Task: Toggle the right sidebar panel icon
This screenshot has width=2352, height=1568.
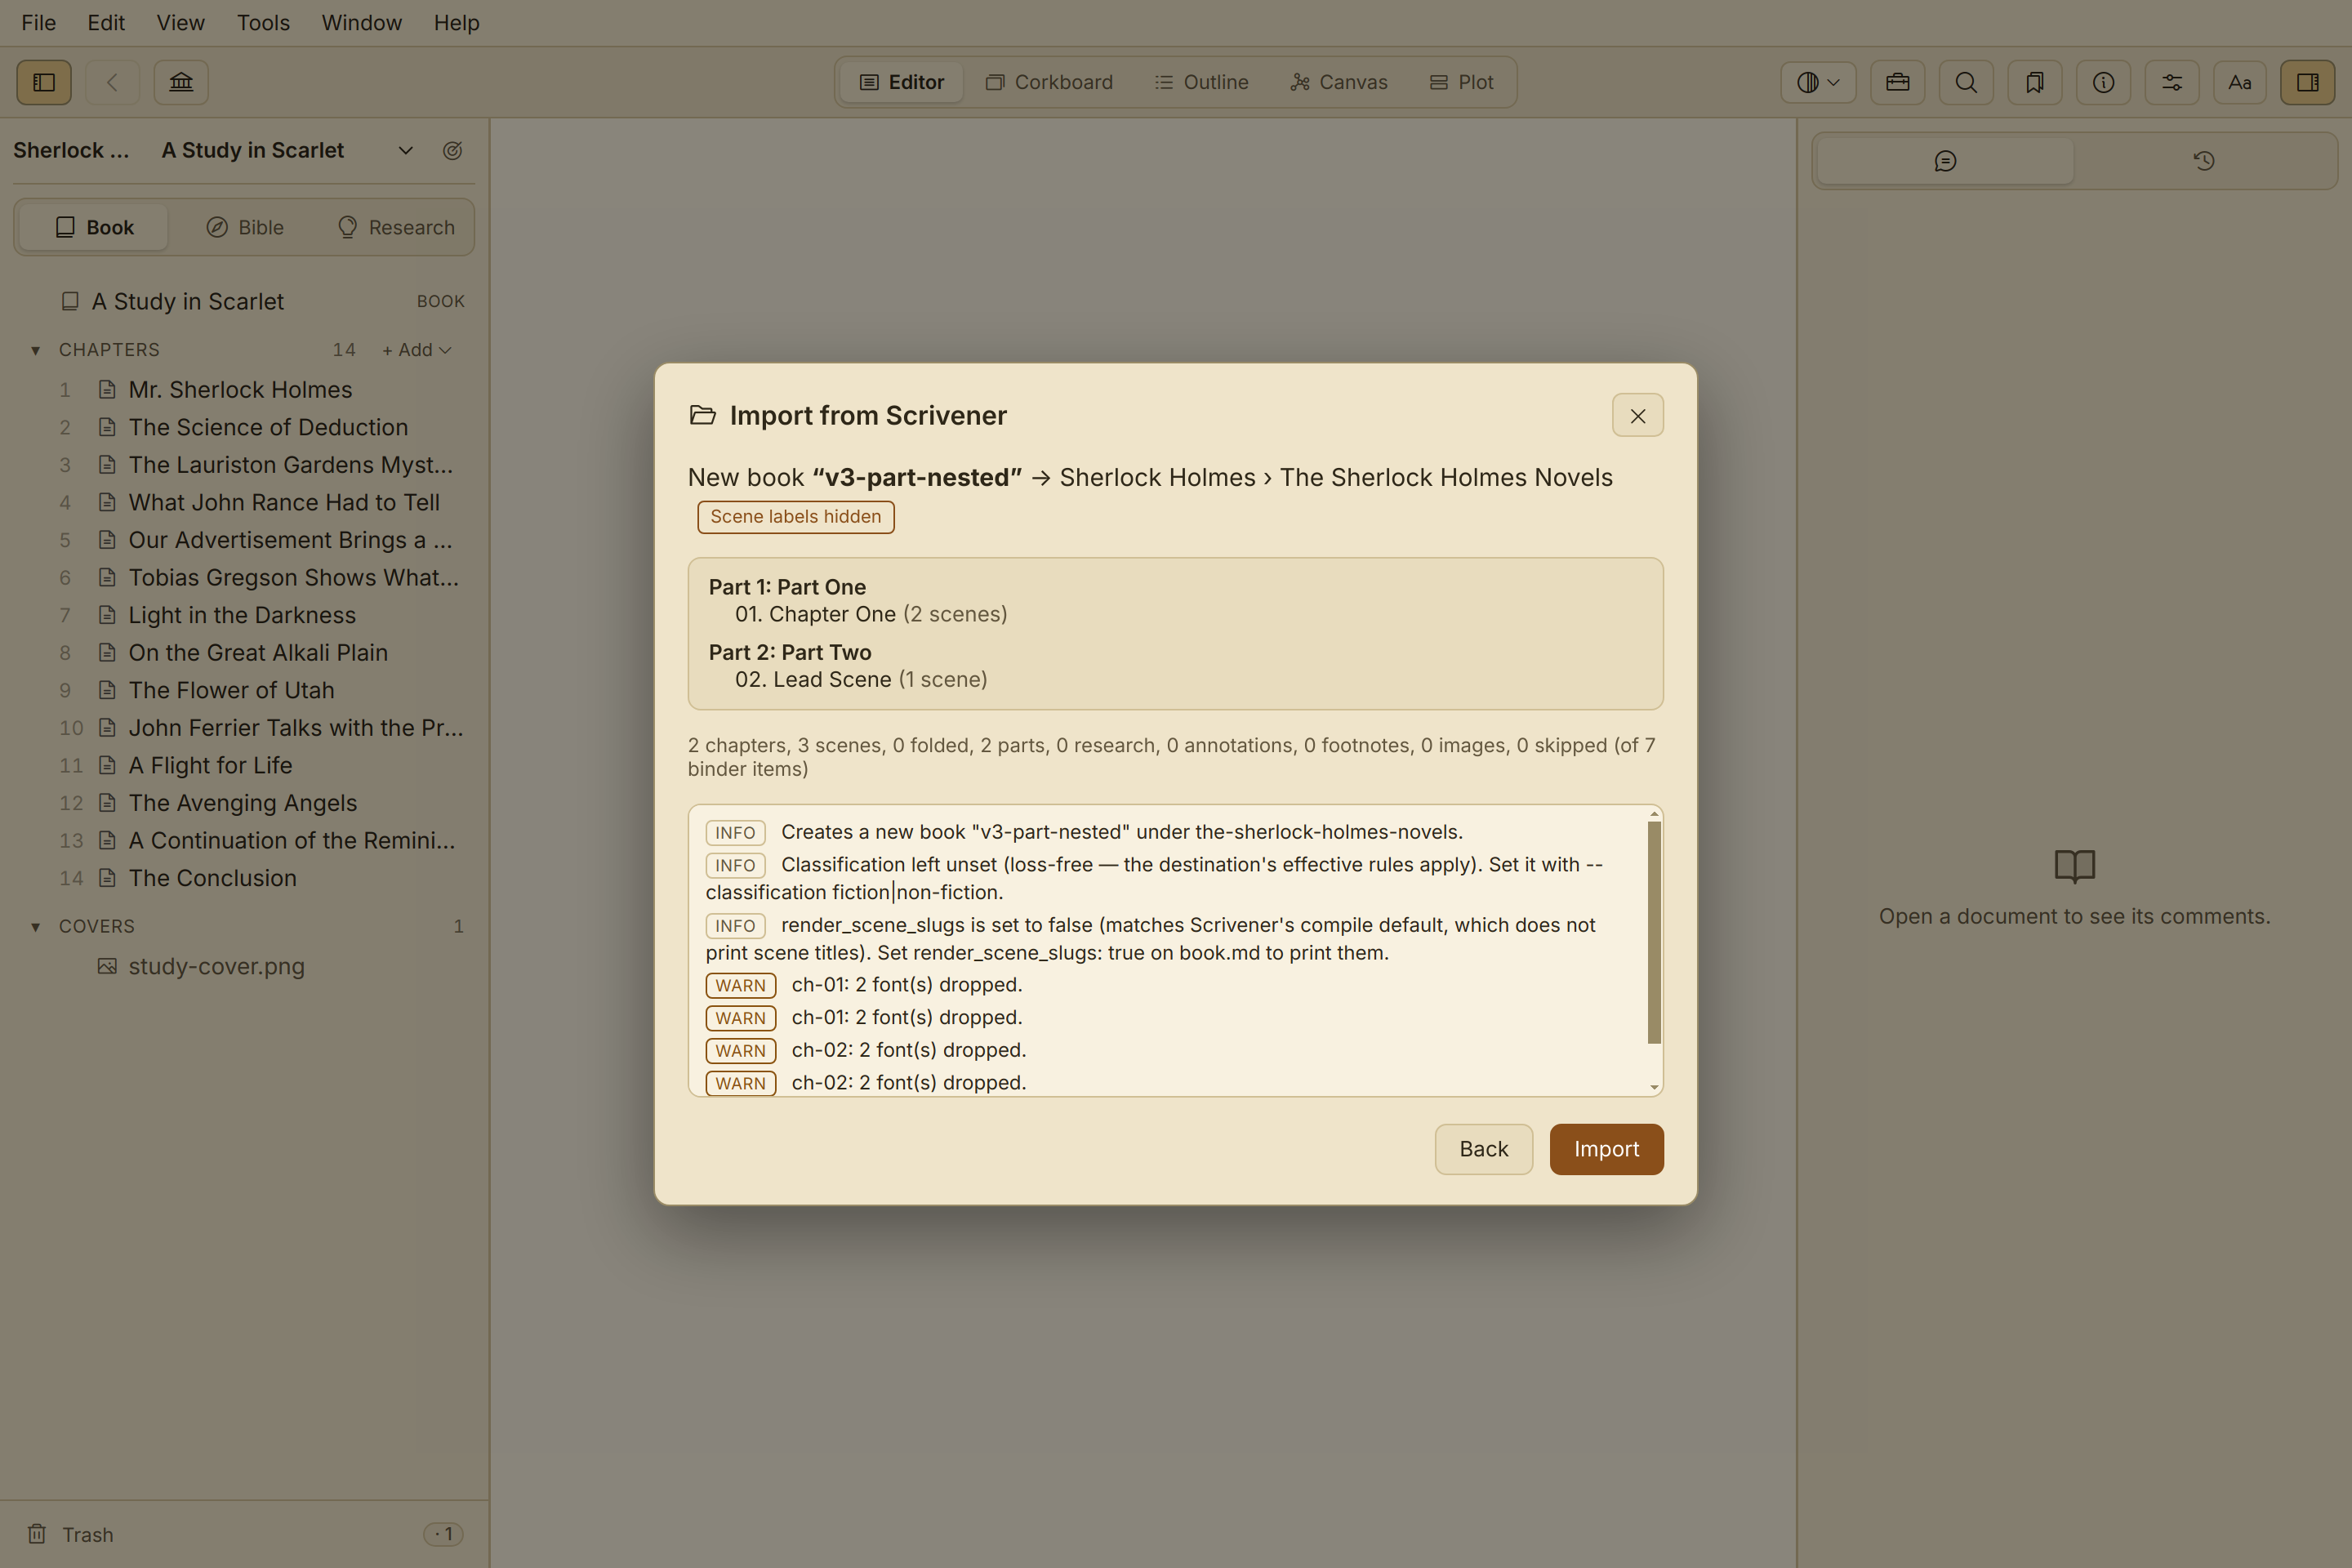Action: (2308, 82)
